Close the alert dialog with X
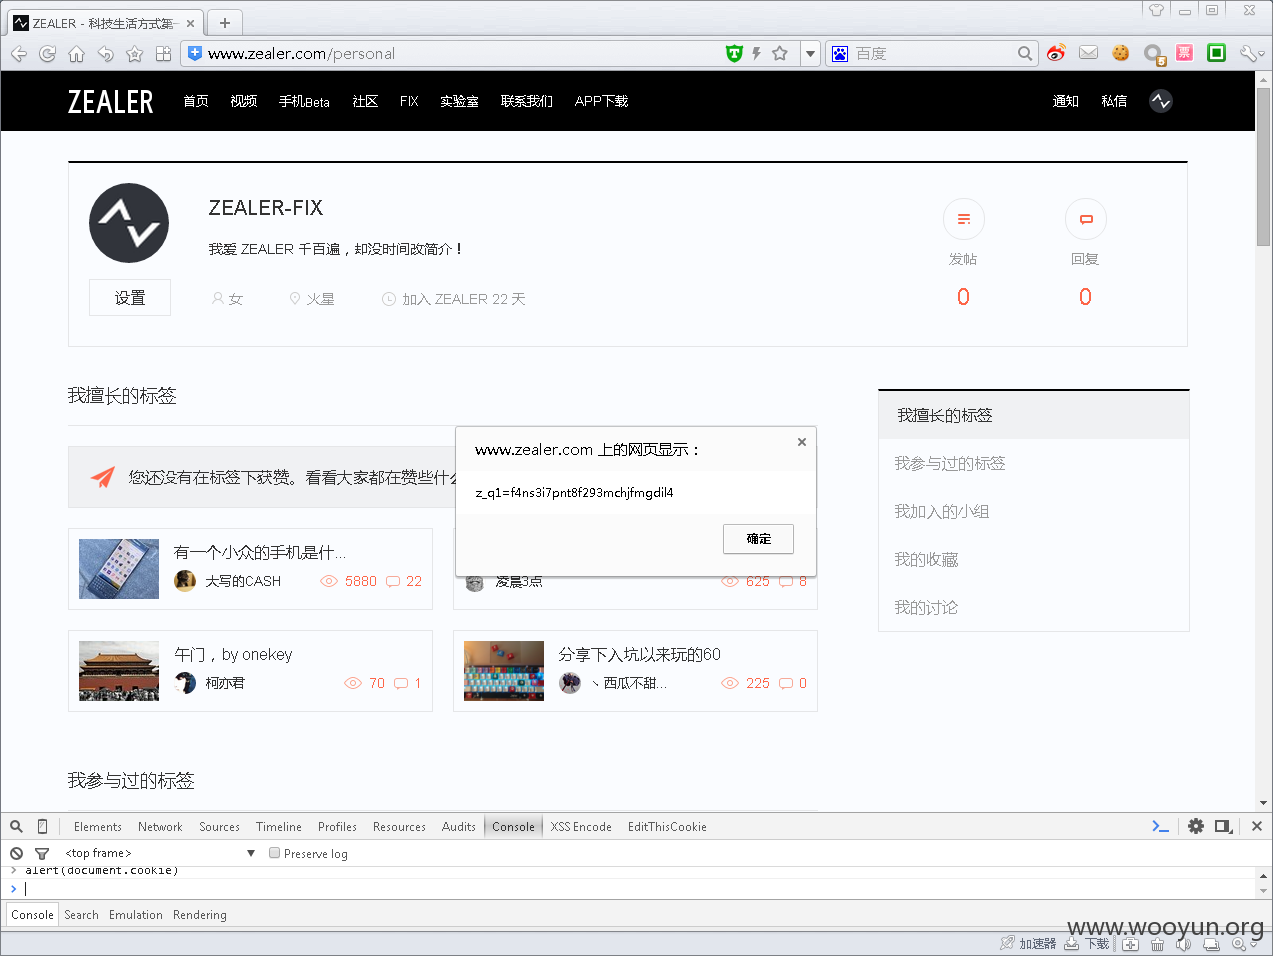1273x956 pixels. [x=802, y=441]
